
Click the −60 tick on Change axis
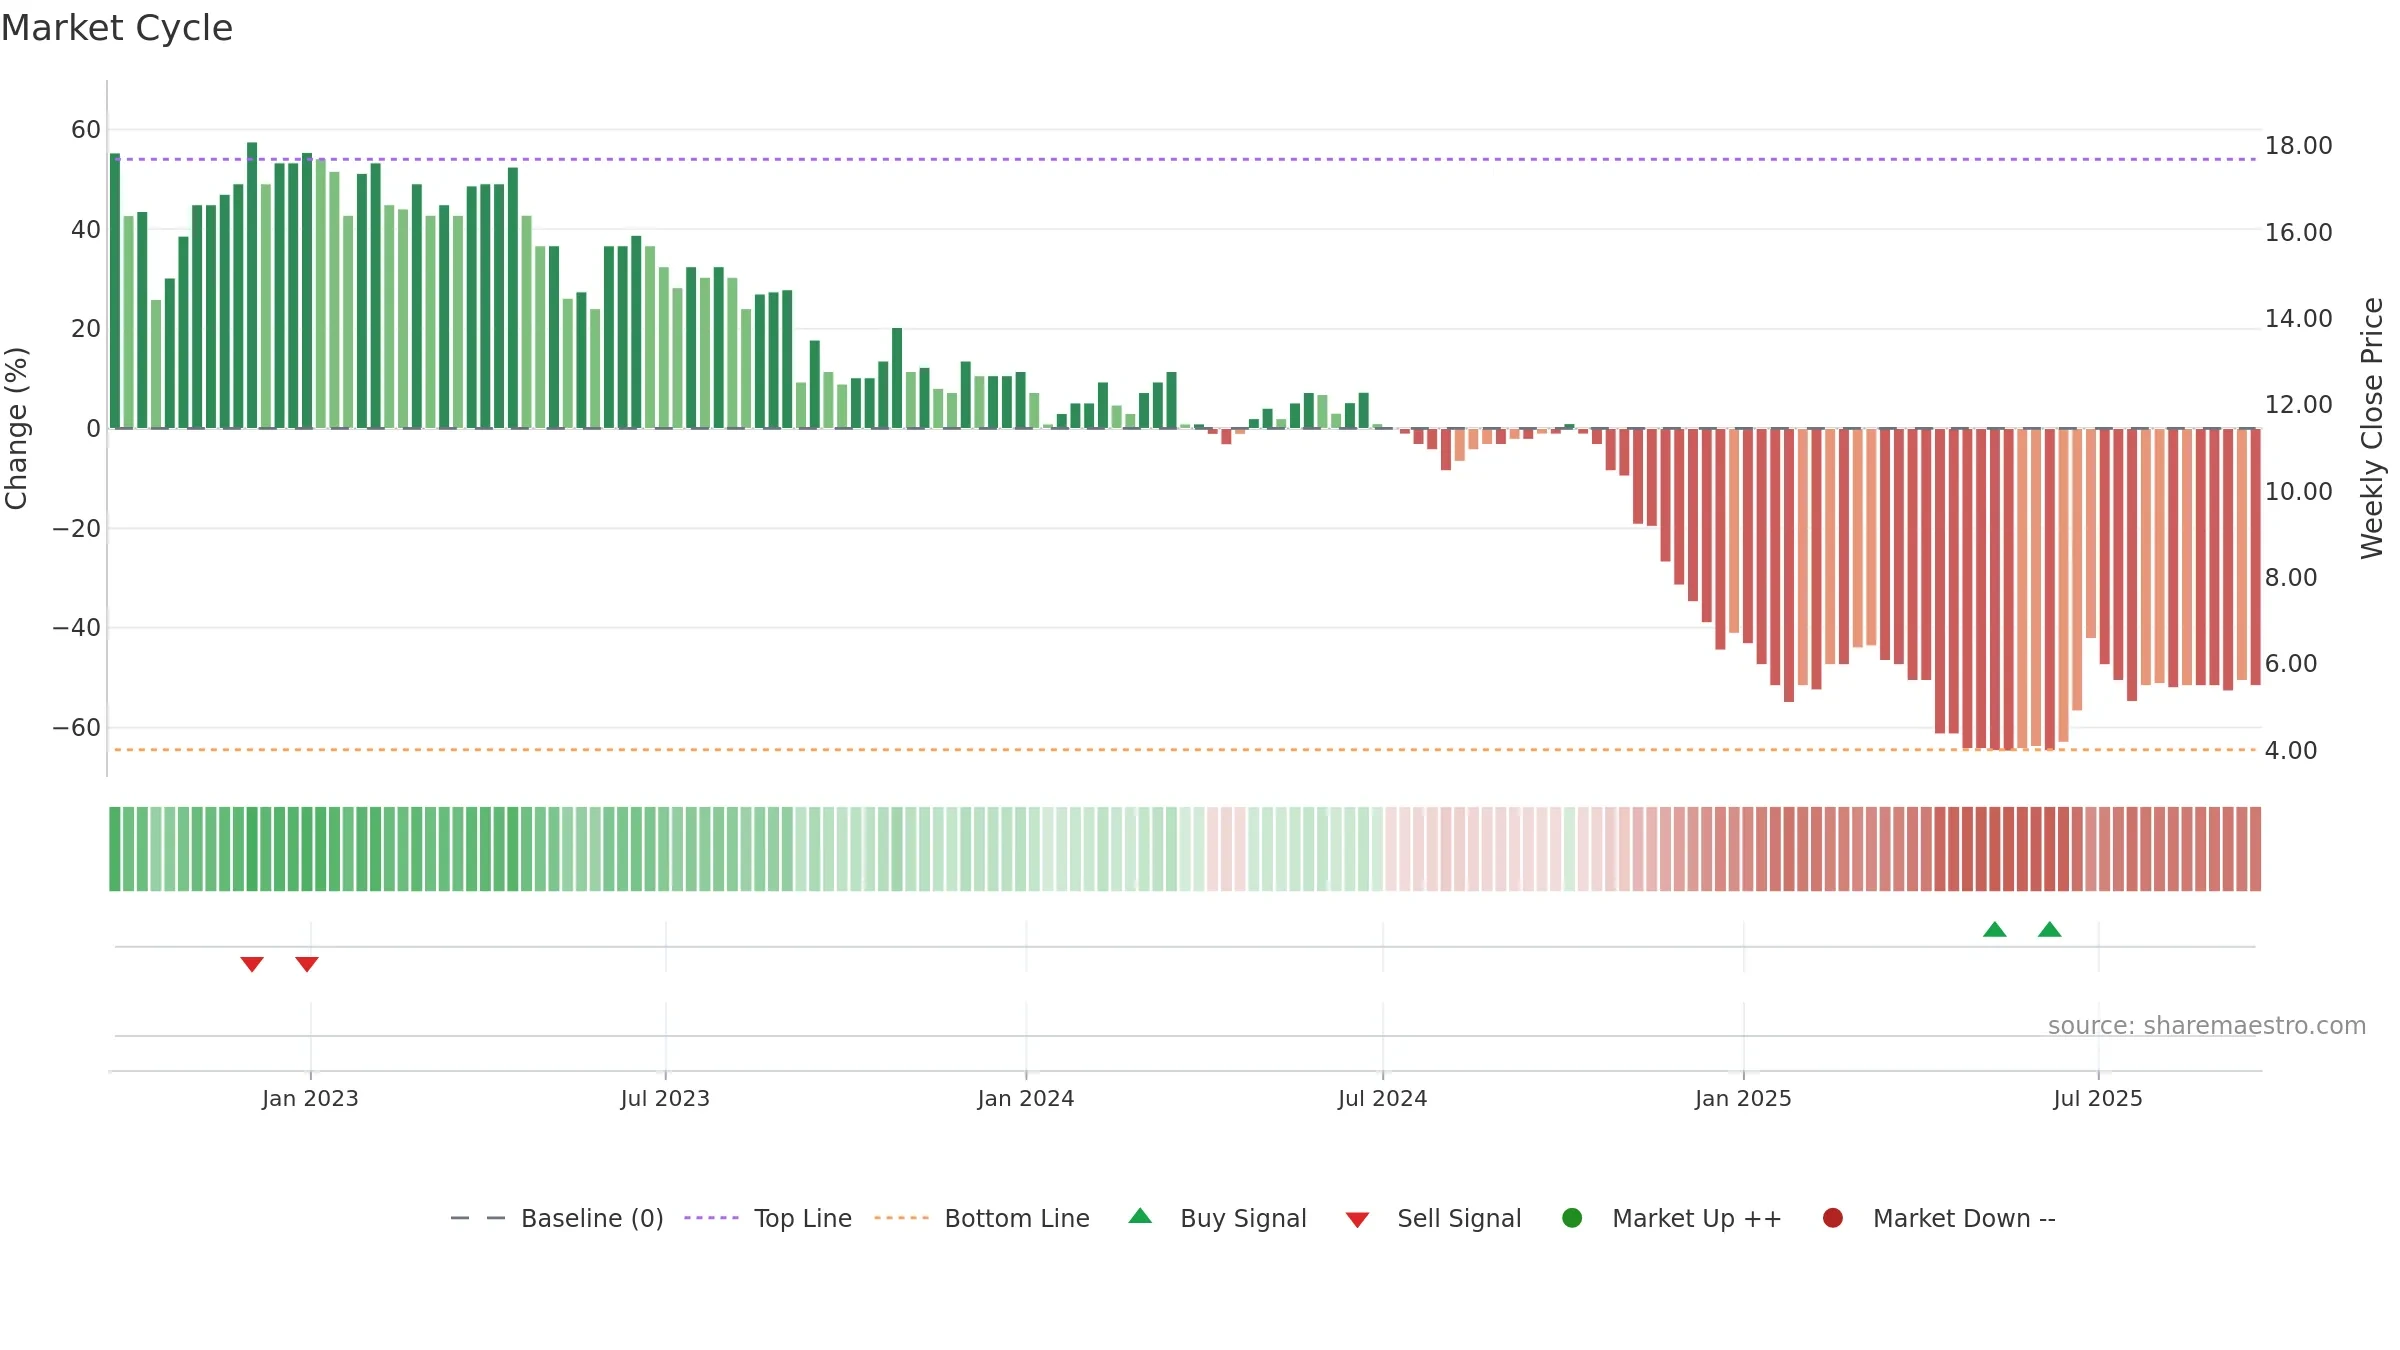77,727
